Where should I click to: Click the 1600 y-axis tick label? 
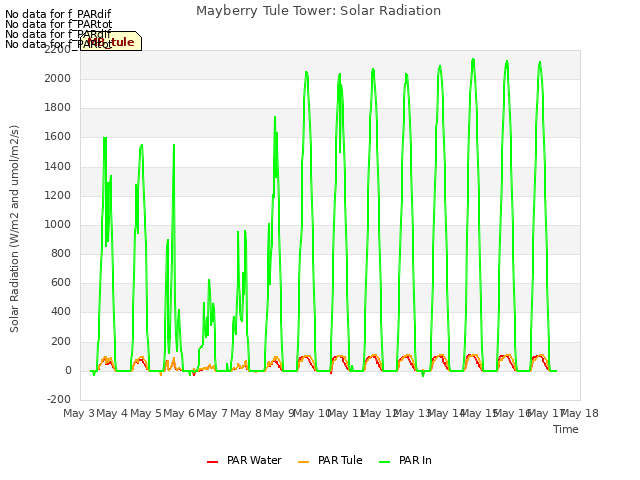pyautogui.click(x=58, y=137)
